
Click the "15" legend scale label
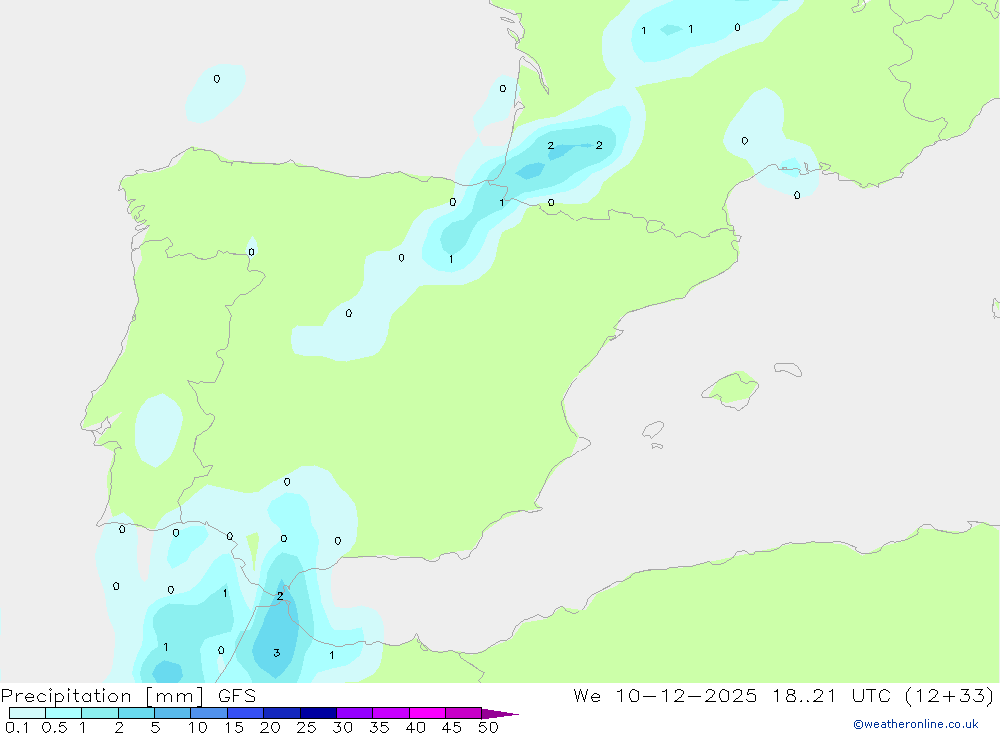(x=234, y=727)
